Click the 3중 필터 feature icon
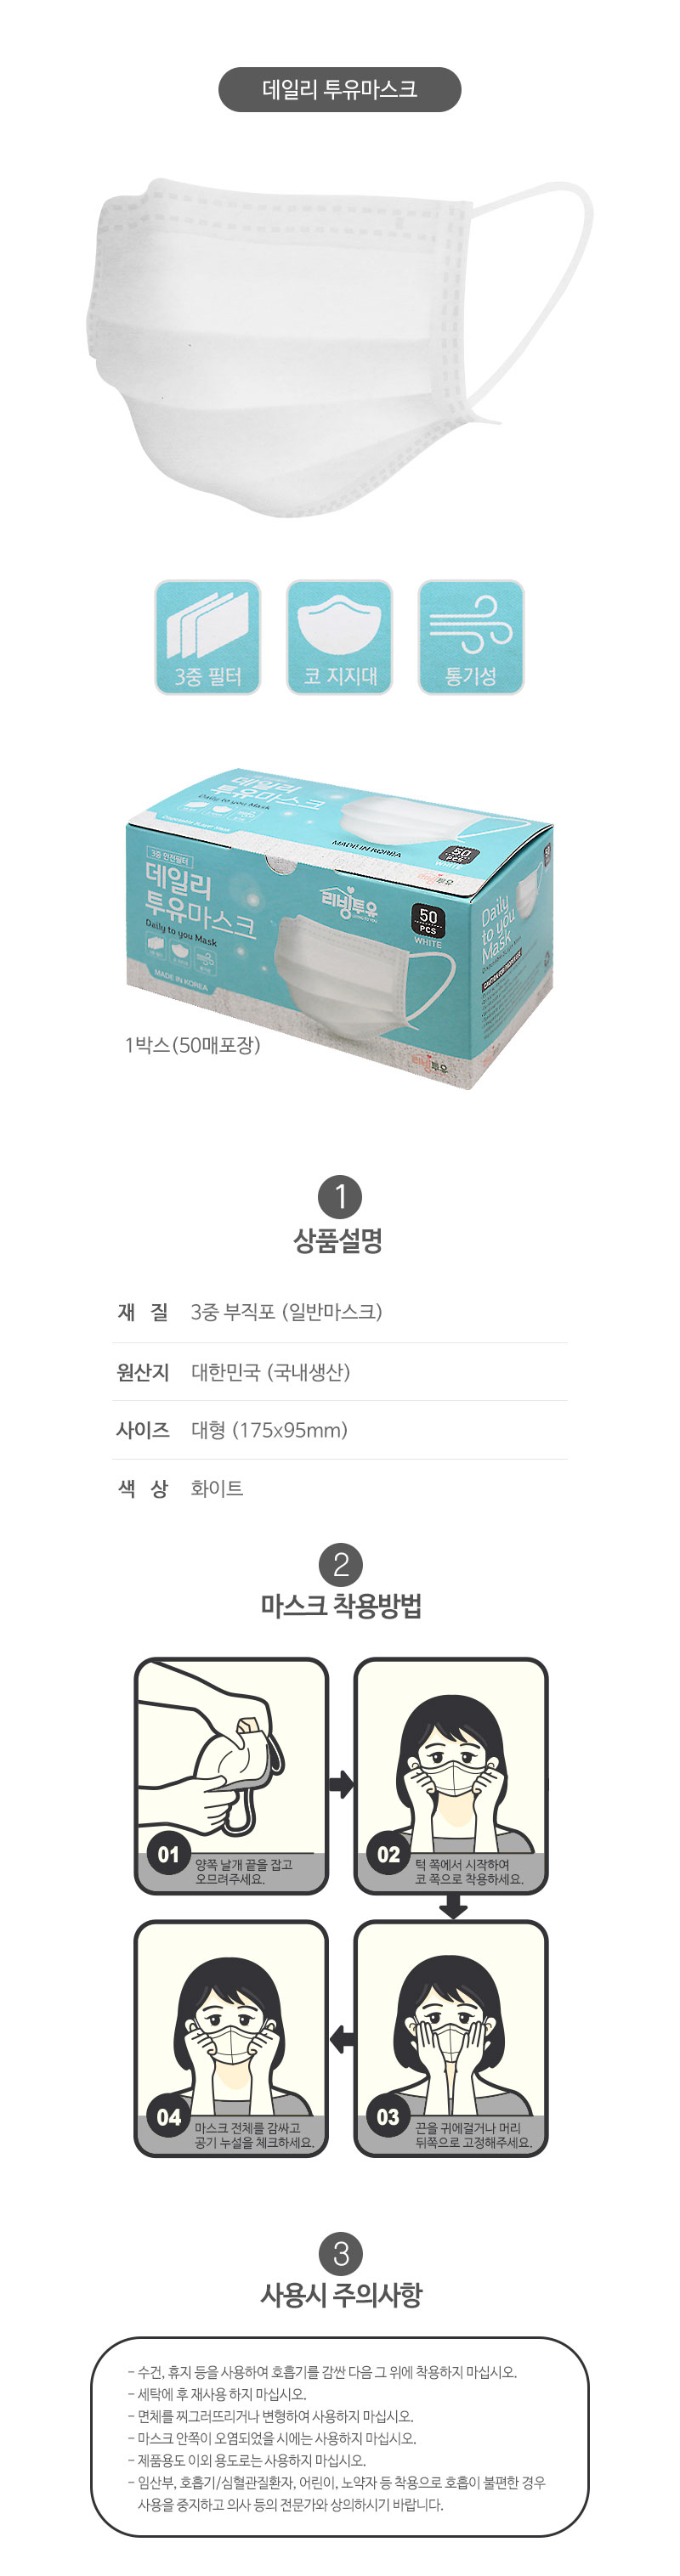This screenshot has width=680, height=2576. tap(208, 637)
